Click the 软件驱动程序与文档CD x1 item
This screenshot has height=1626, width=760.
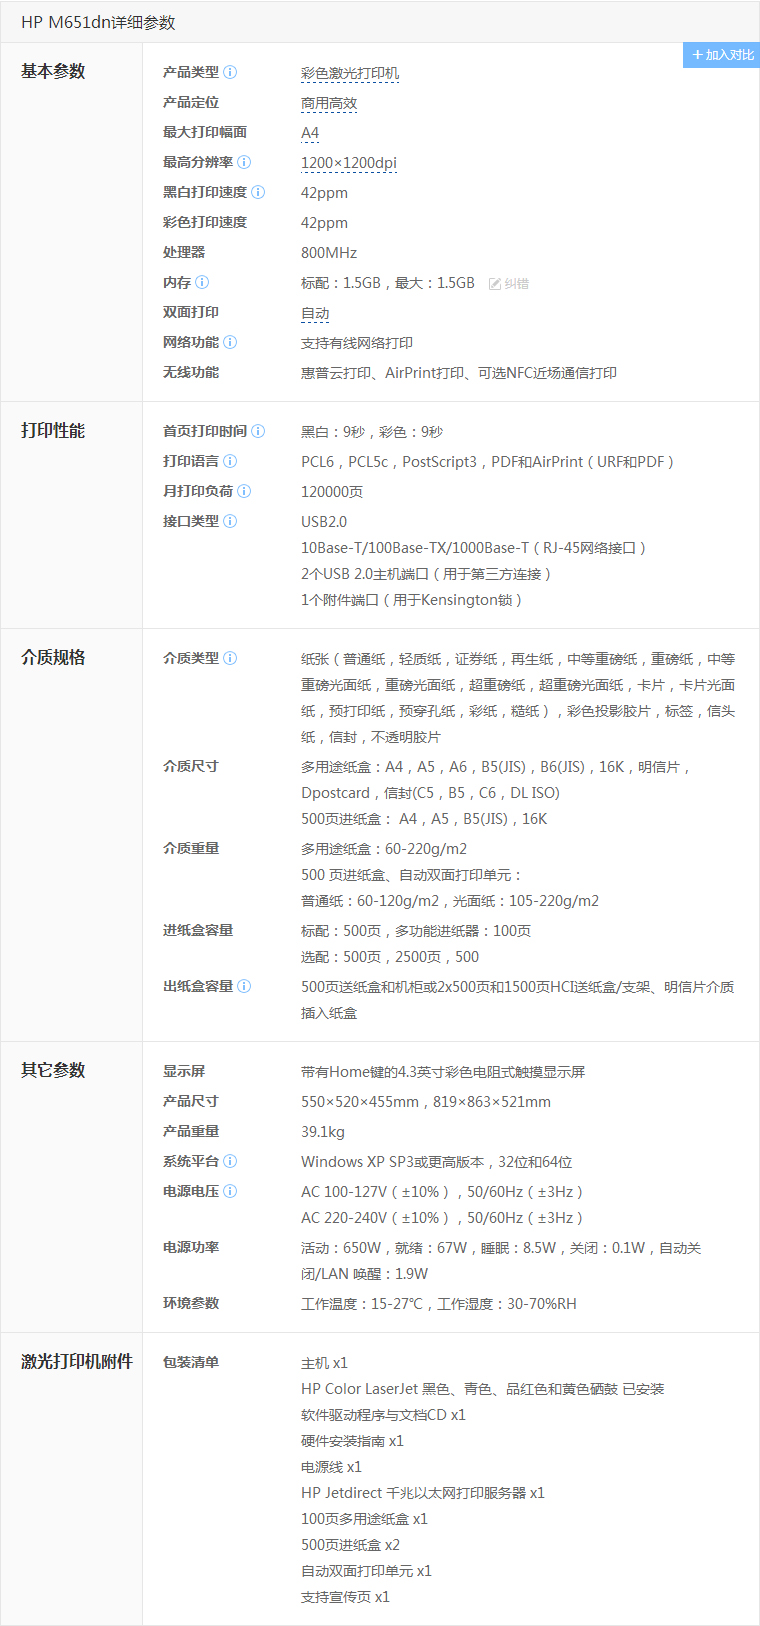coord(383,1415)
